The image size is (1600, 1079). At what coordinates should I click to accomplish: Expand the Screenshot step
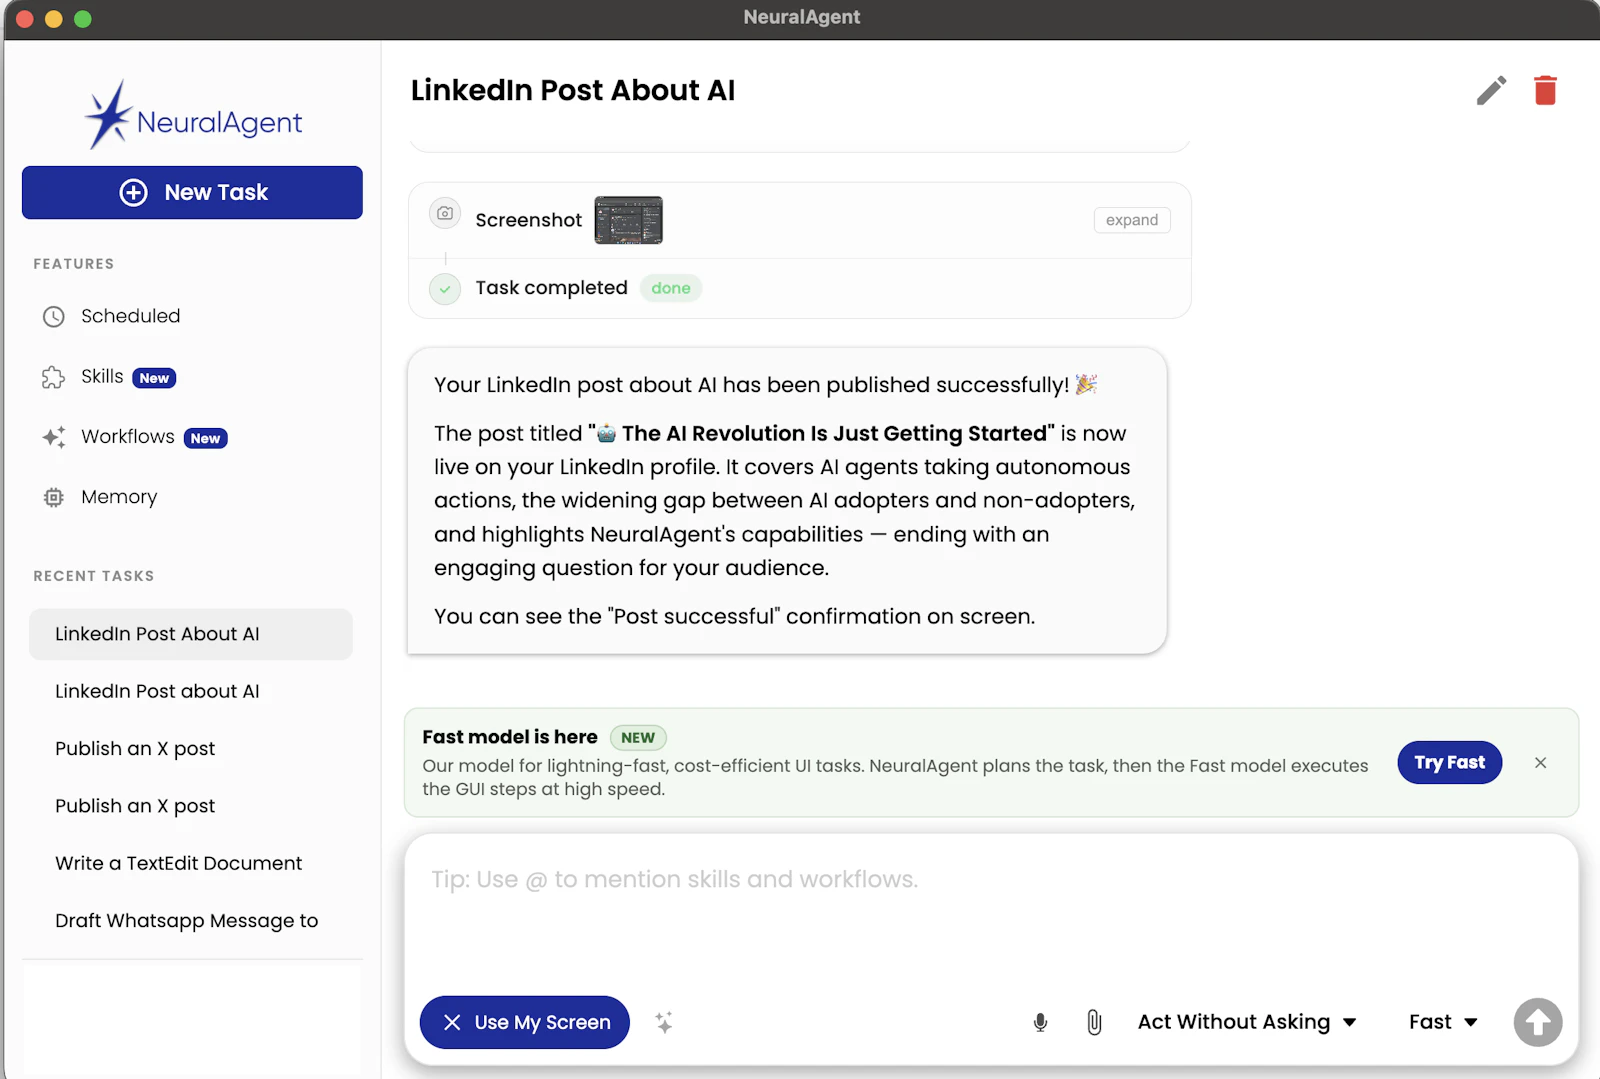point(1132,220)
